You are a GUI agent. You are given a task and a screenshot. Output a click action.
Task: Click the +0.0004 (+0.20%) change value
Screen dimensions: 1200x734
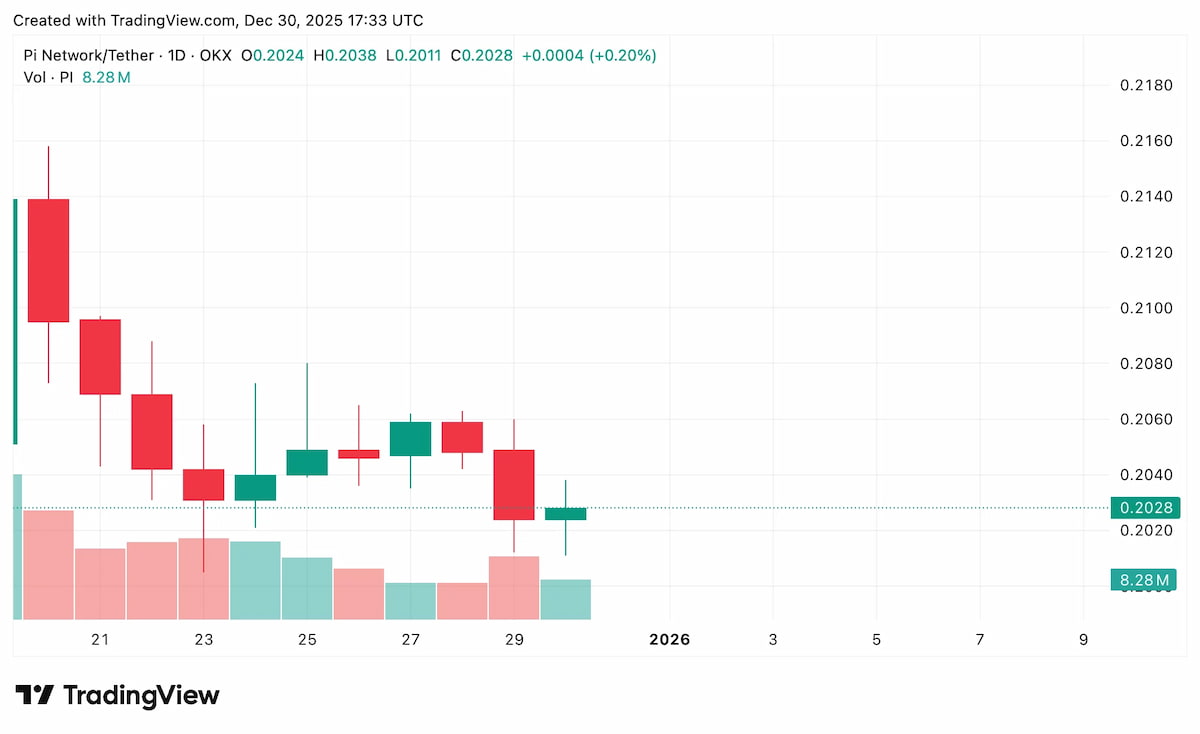click(592, 56)
